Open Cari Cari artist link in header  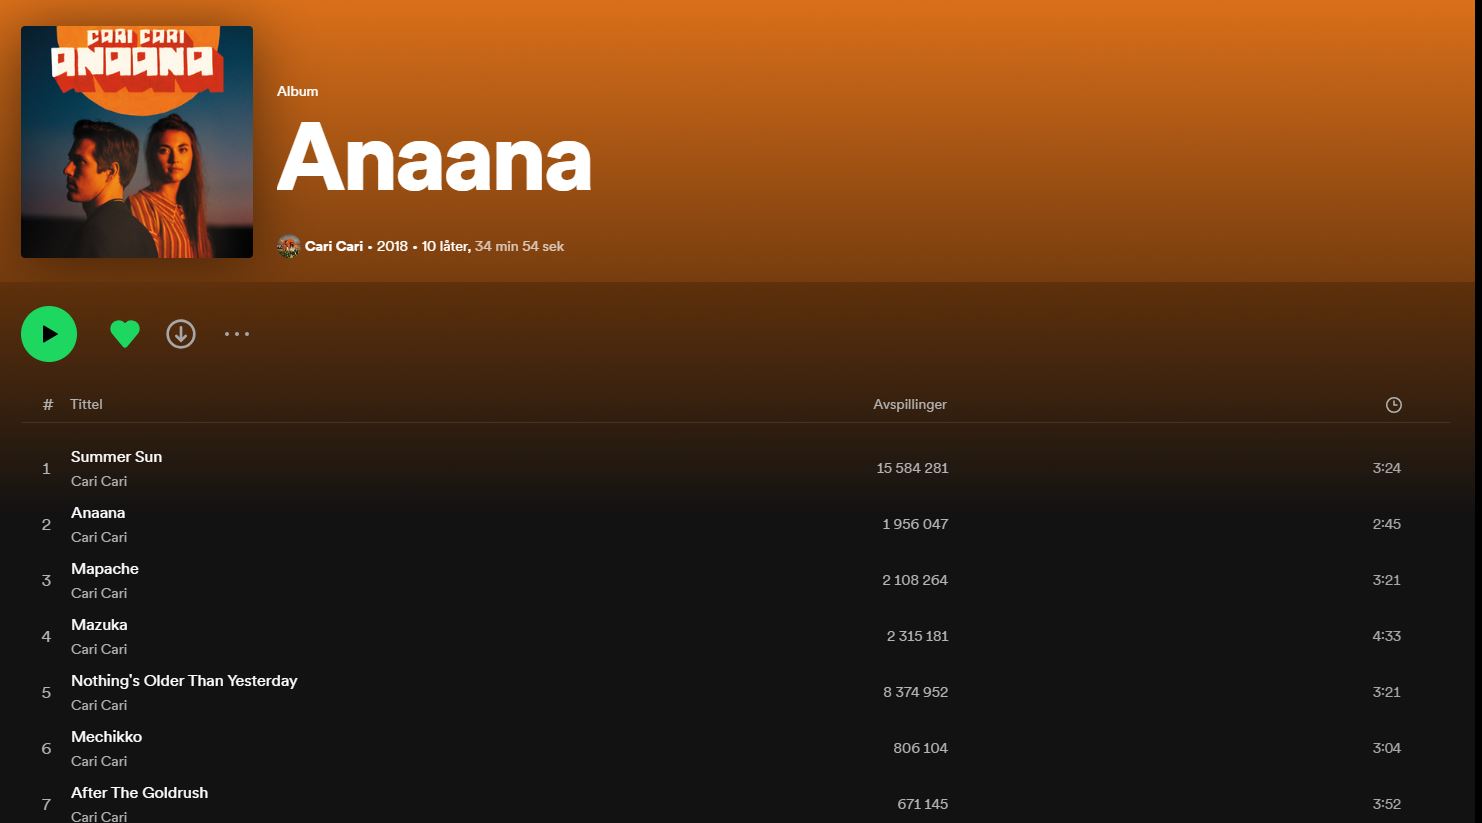pos(334,246)
